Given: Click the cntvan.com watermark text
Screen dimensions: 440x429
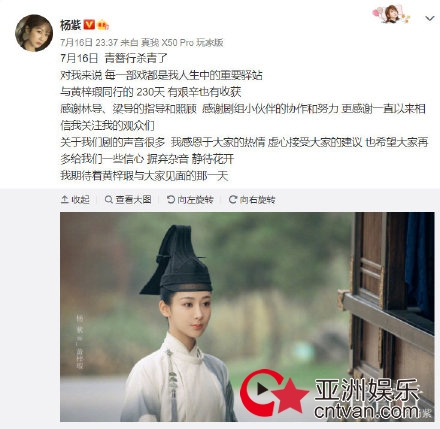Looking at the screenshot, I should 367,411.
